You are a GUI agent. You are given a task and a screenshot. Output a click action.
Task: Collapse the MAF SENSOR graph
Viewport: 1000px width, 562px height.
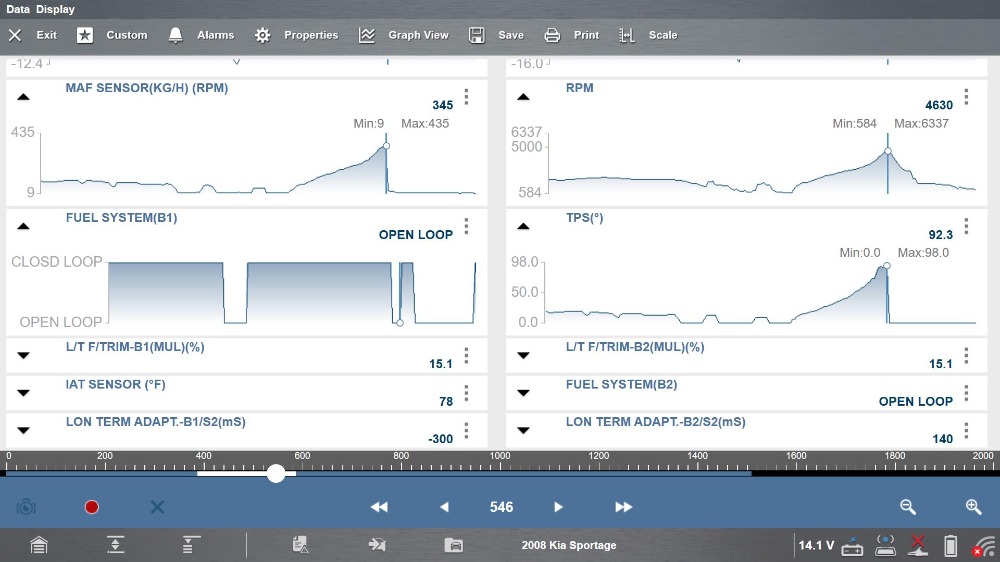coord(23,97)
